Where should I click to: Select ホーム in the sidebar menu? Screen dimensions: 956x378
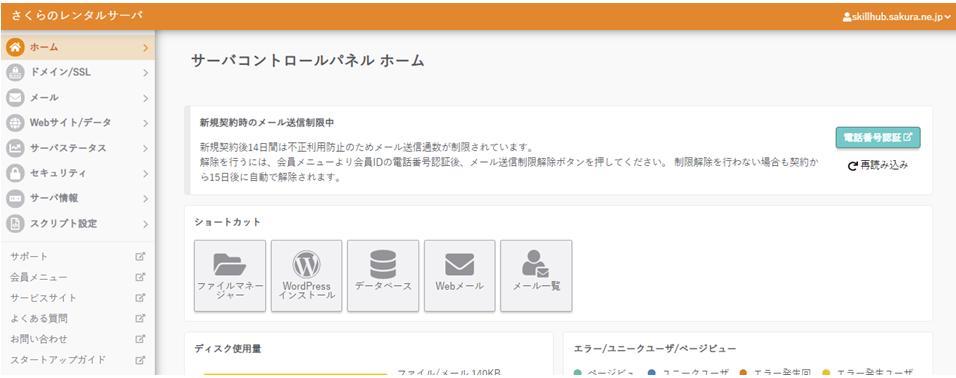77,47
